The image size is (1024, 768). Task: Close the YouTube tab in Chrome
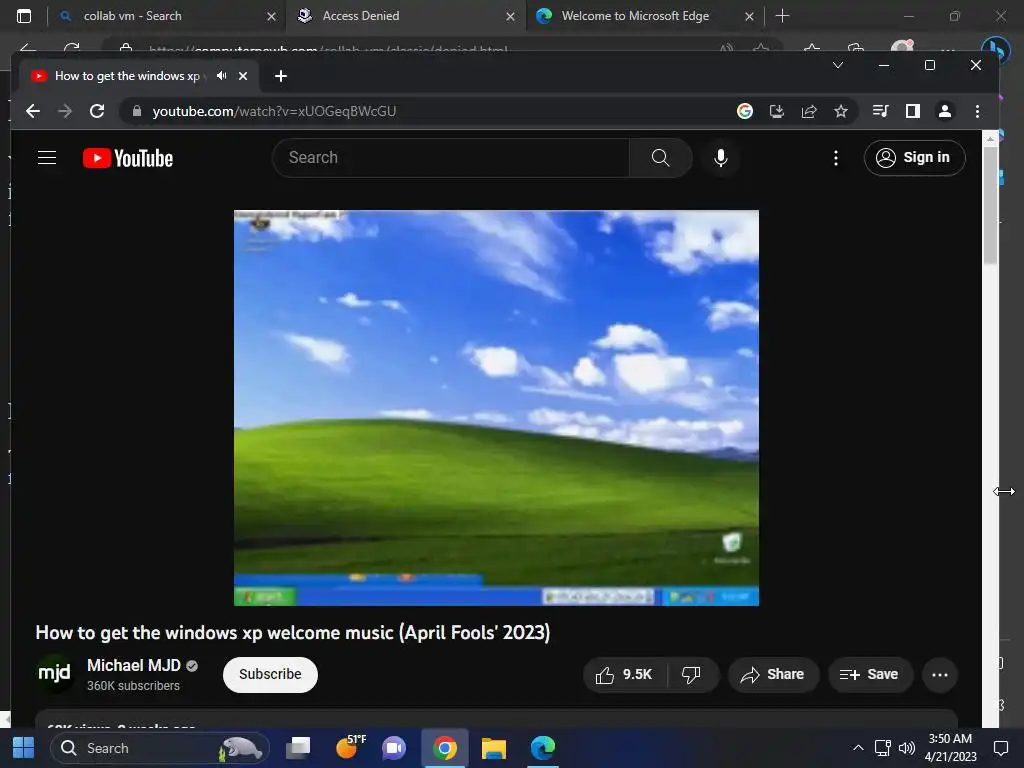point(243,76)
